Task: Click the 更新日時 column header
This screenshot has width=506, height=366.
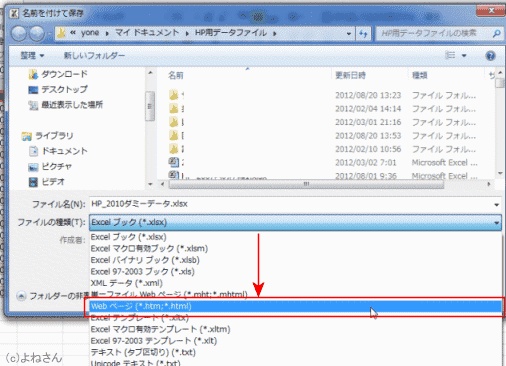Action: (350, 75)
